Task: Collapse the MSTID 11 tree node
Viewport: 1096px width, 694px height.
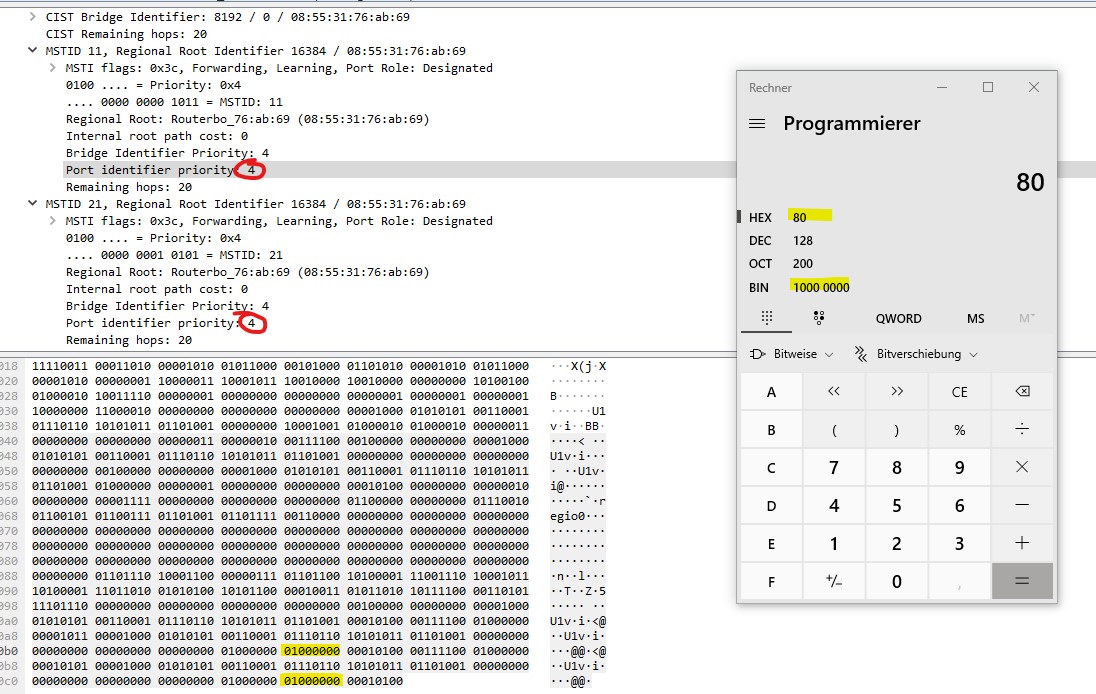Action: click(32, 50)
